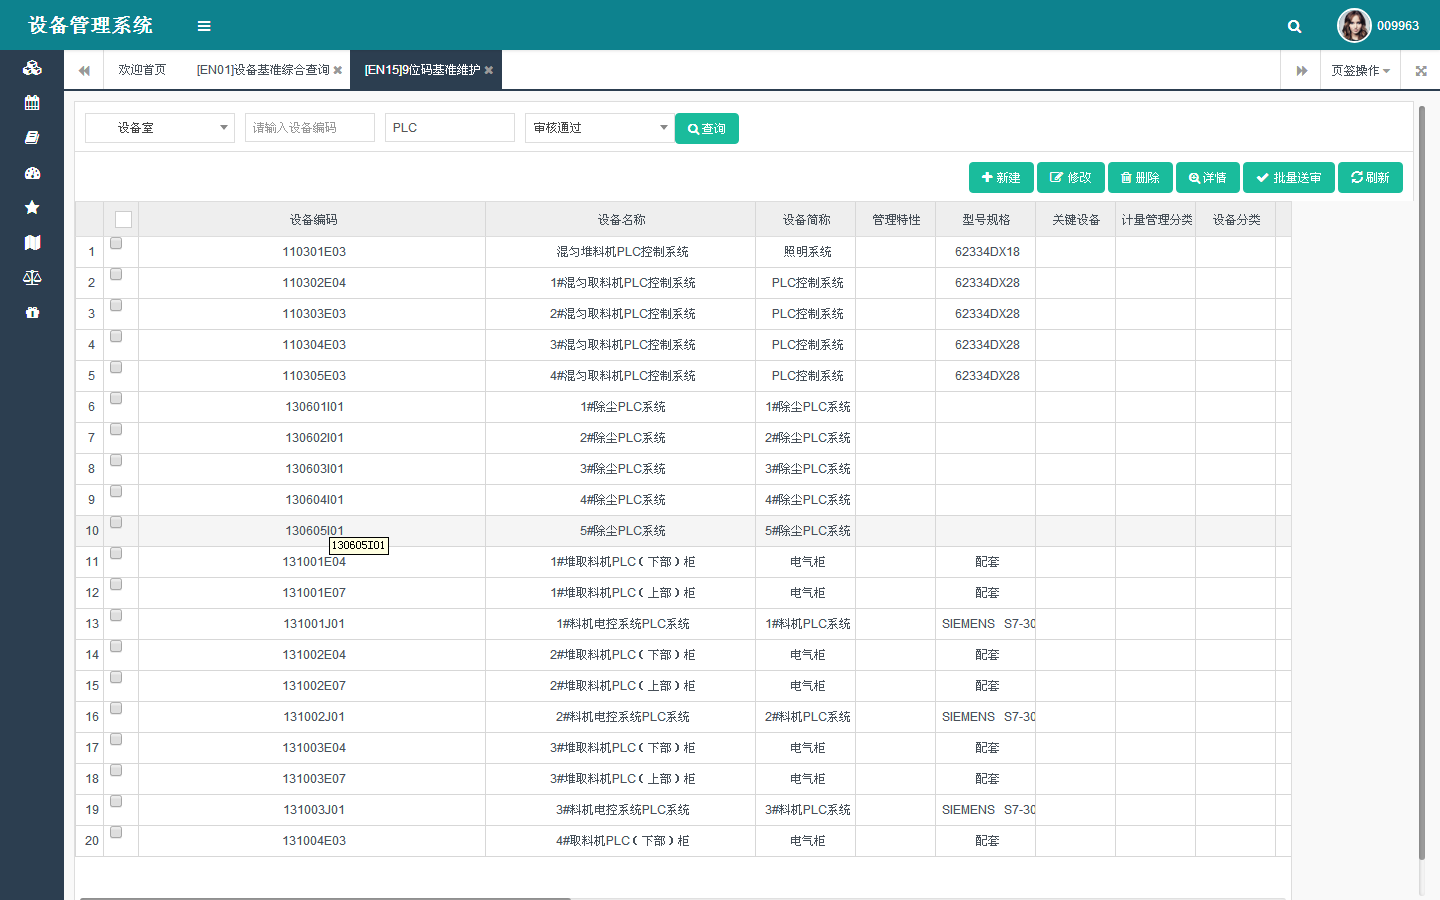Screen dimensions: 1440x900
Task: Switch to the [EN01]设备基准综合查询 tab
Action: [x=263, y=70]
